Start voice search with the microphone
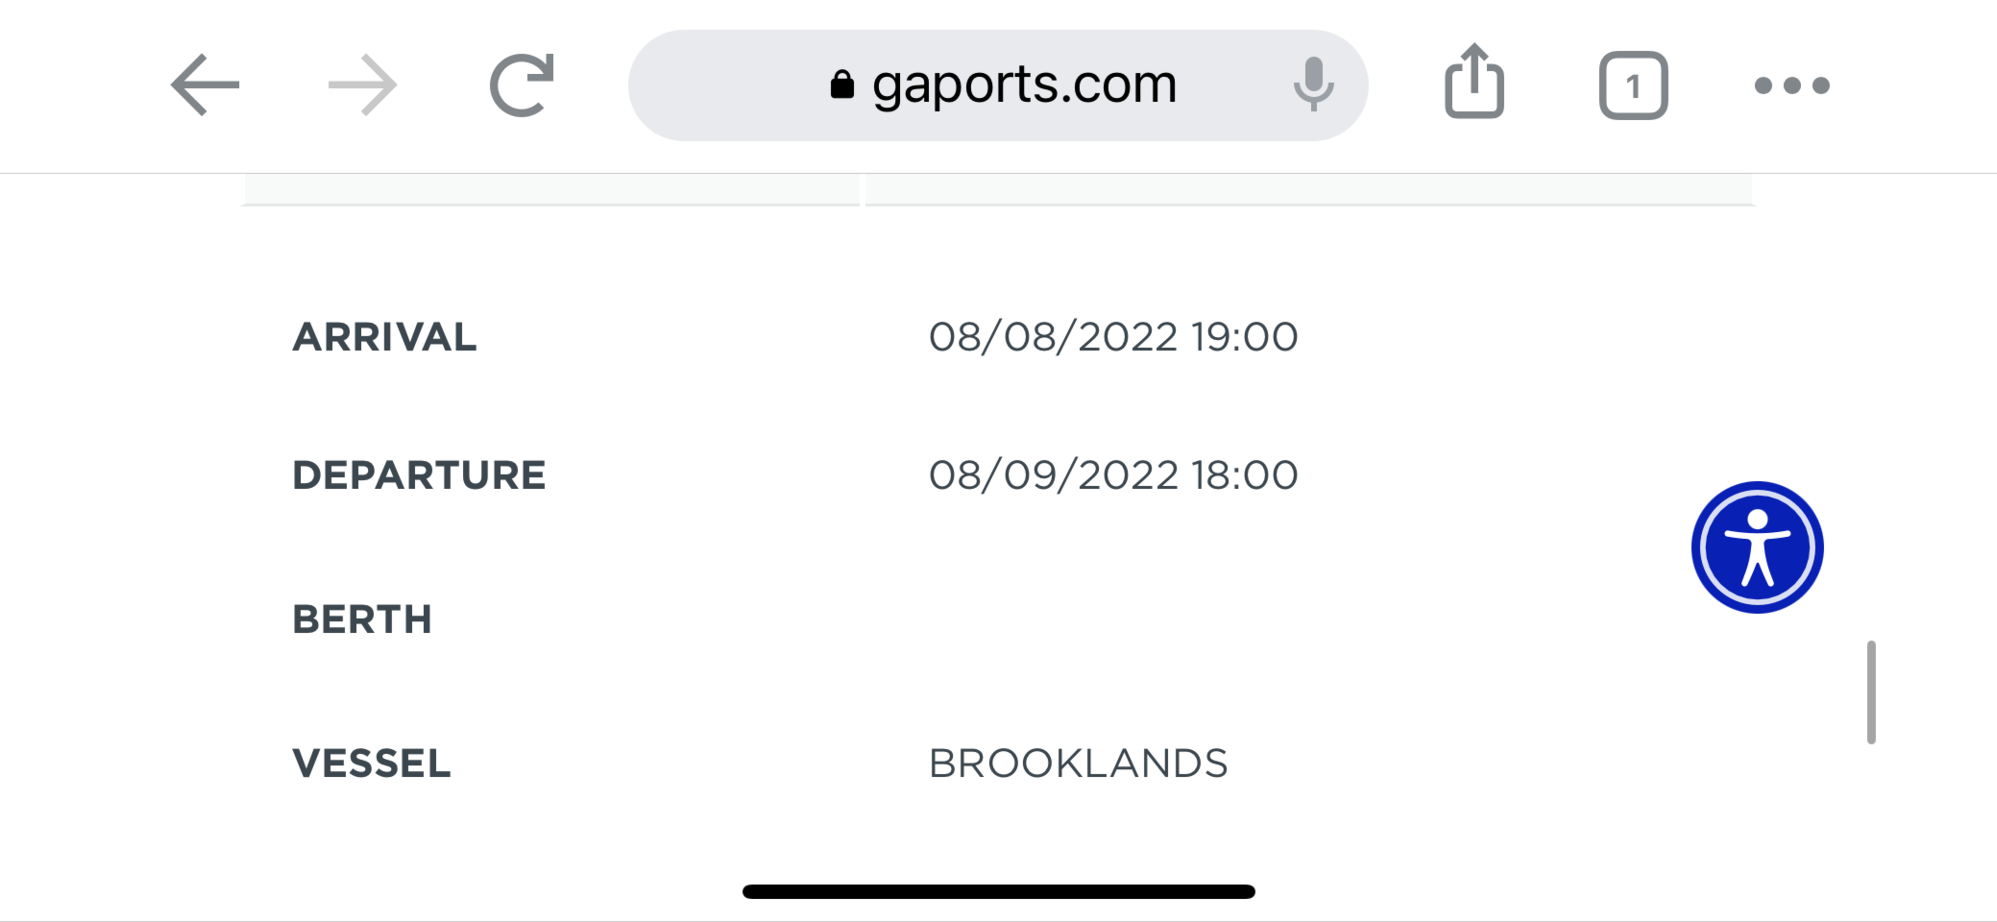Viewport: 1997px width, 922px height. [x=1312, y=85]
